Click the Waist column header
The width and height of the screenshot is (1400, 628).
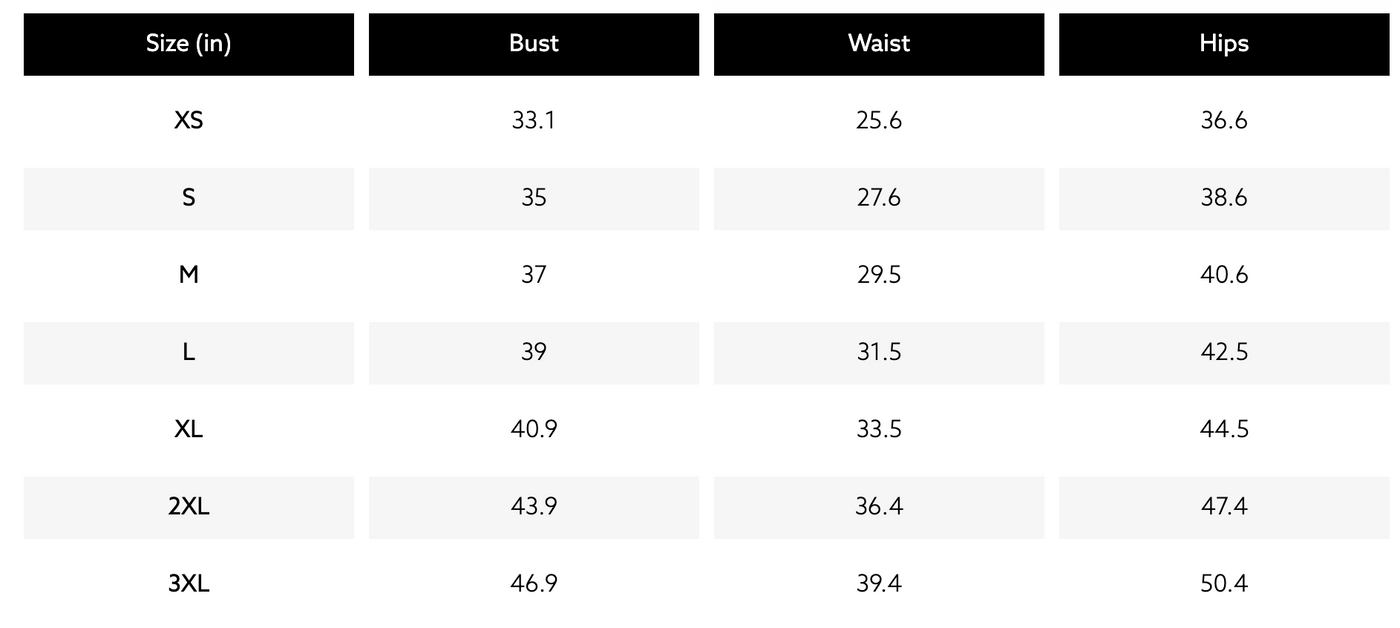point(878,44)
